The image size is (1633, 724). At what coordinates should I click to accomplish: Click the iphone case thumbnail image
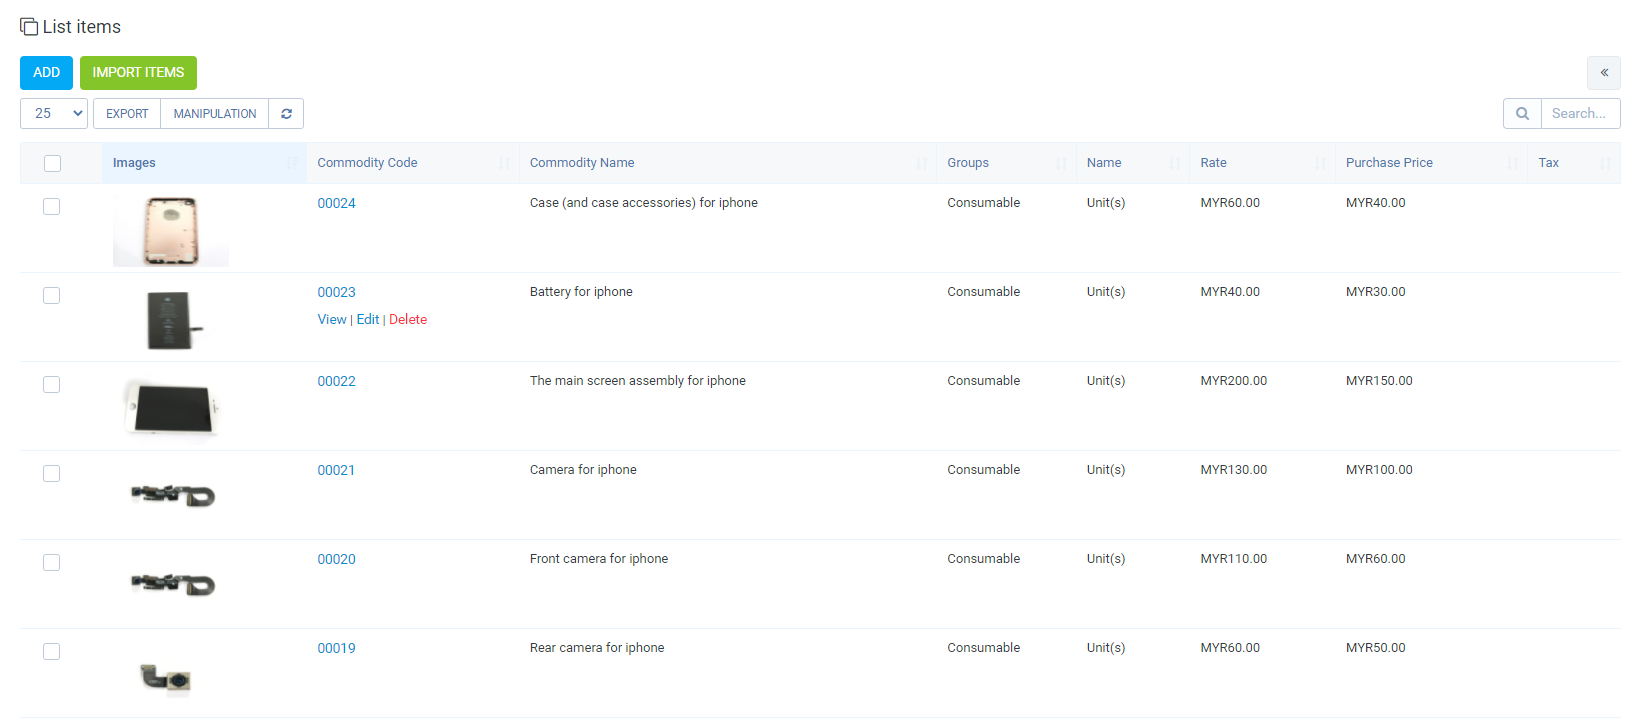coord(171,230)
